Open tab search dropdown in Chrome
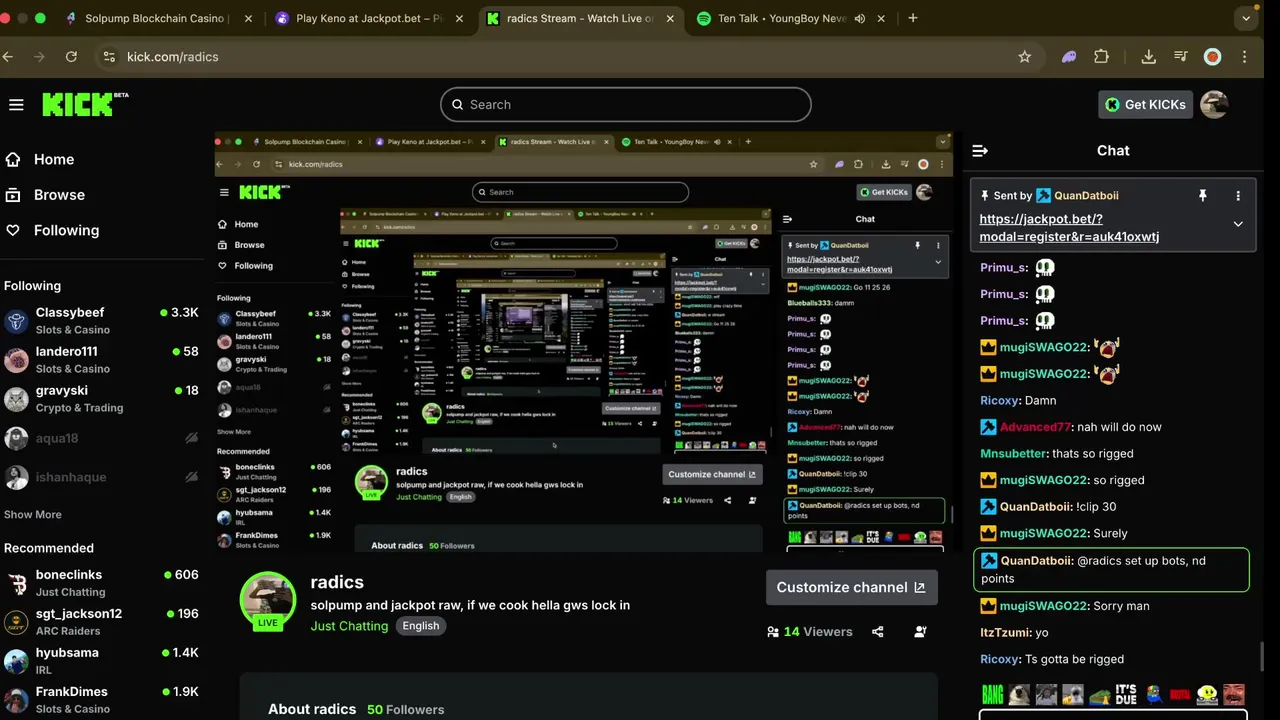Image resolution: width=1280 pixels, height=720 pixels. click(1246, 18)
